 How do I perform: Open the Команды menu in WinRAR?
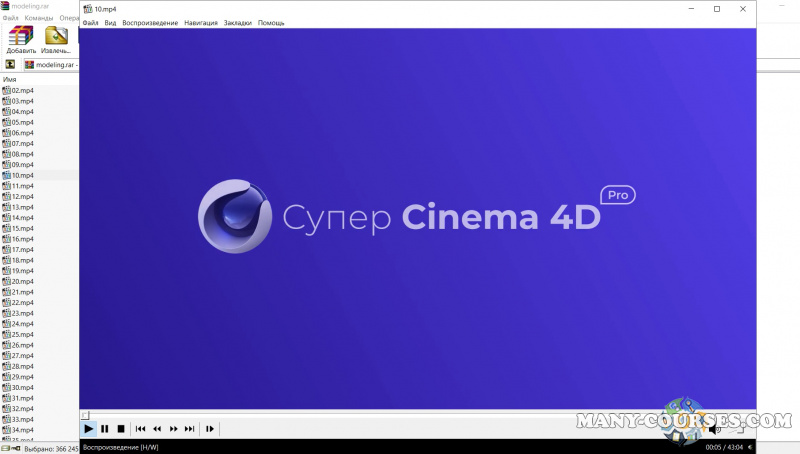(x=39, y=17)
